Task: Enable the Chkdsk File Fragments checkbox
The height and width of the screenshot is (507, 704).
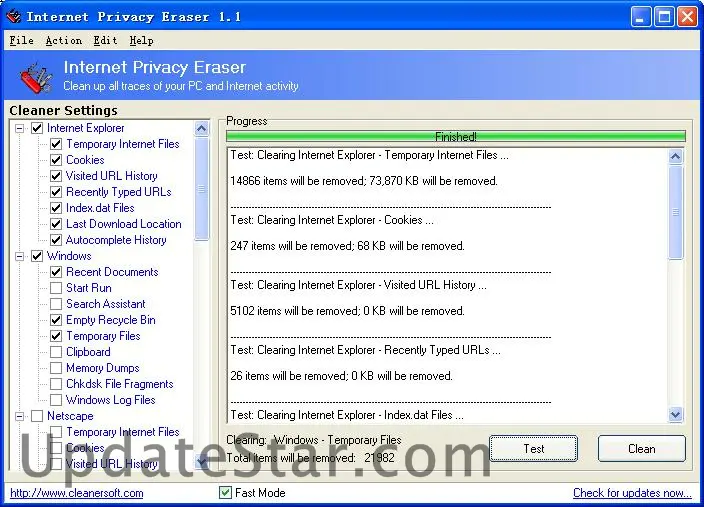Action: pos(56,384)
